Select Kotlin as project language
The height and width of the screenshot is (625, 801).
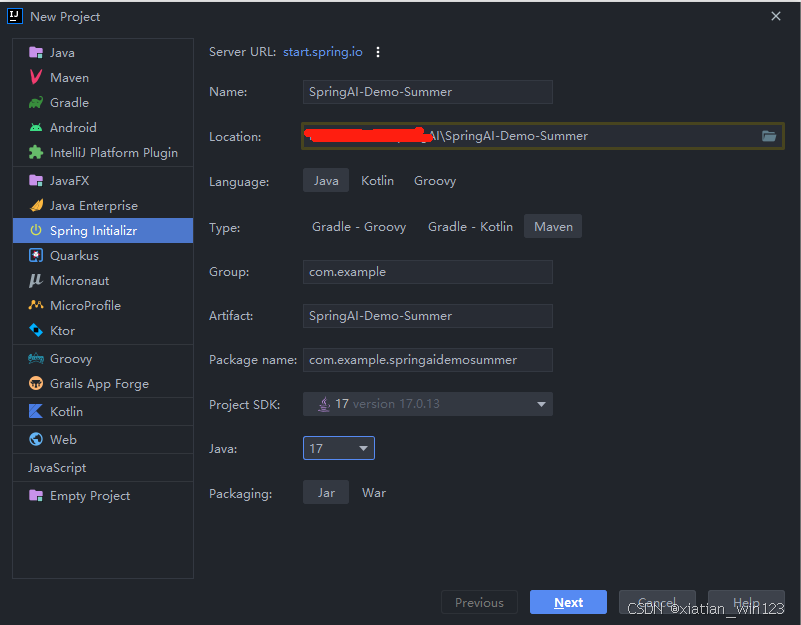[x=377, y=180]
